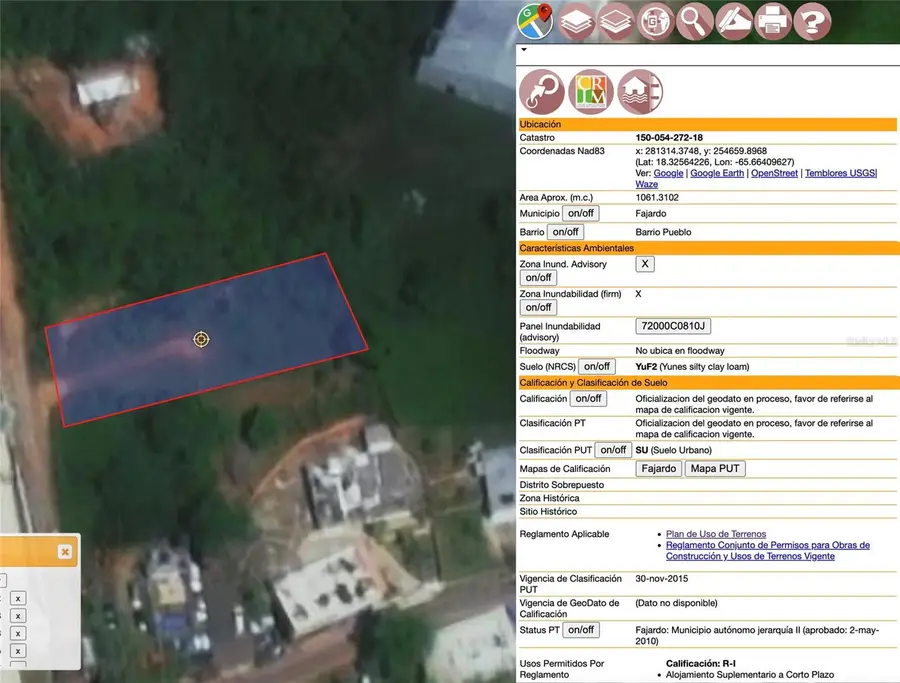The height and width of the screenshot is (683, 900).
Task: Expand the small black dropdown arrow
Action: point(524,48)
